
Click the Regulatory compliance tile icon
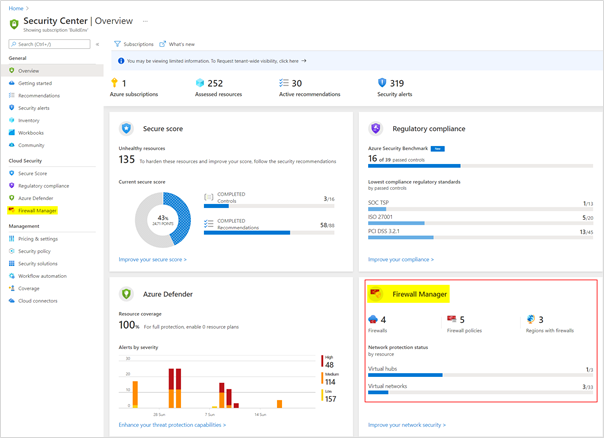click(376, 128)
